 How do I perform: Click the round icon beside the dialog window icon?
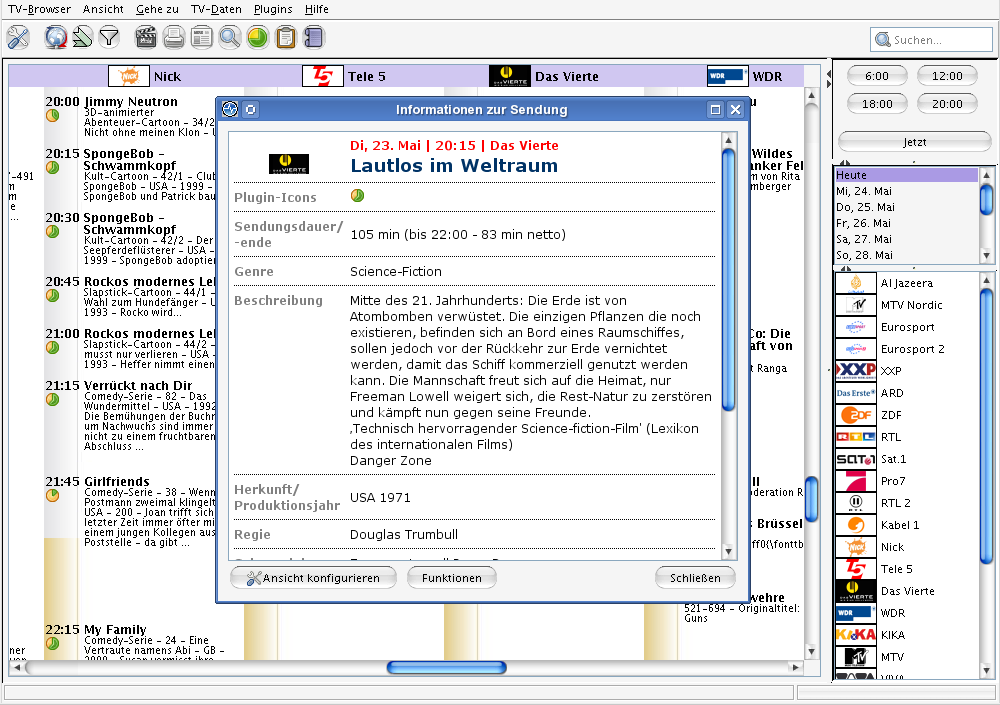[251, 110]
